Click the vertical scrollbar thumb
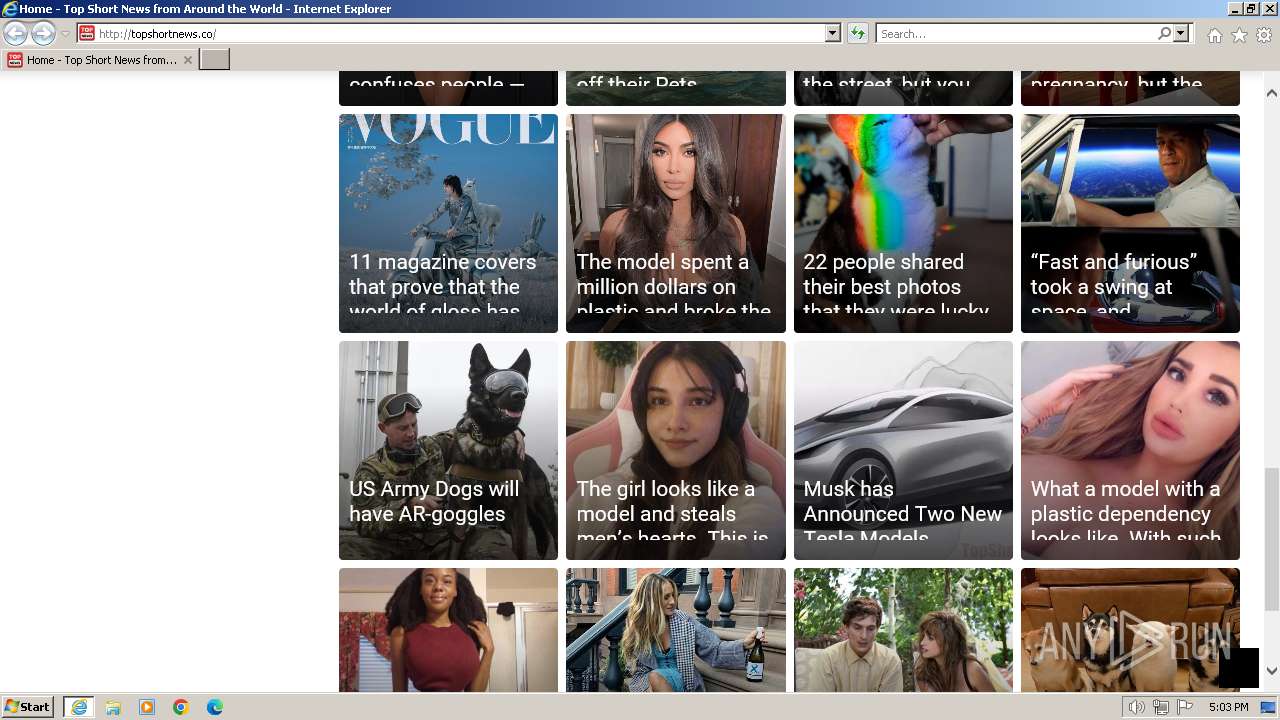This screenshot has width=1280, height=720. tap(1272, 538)
